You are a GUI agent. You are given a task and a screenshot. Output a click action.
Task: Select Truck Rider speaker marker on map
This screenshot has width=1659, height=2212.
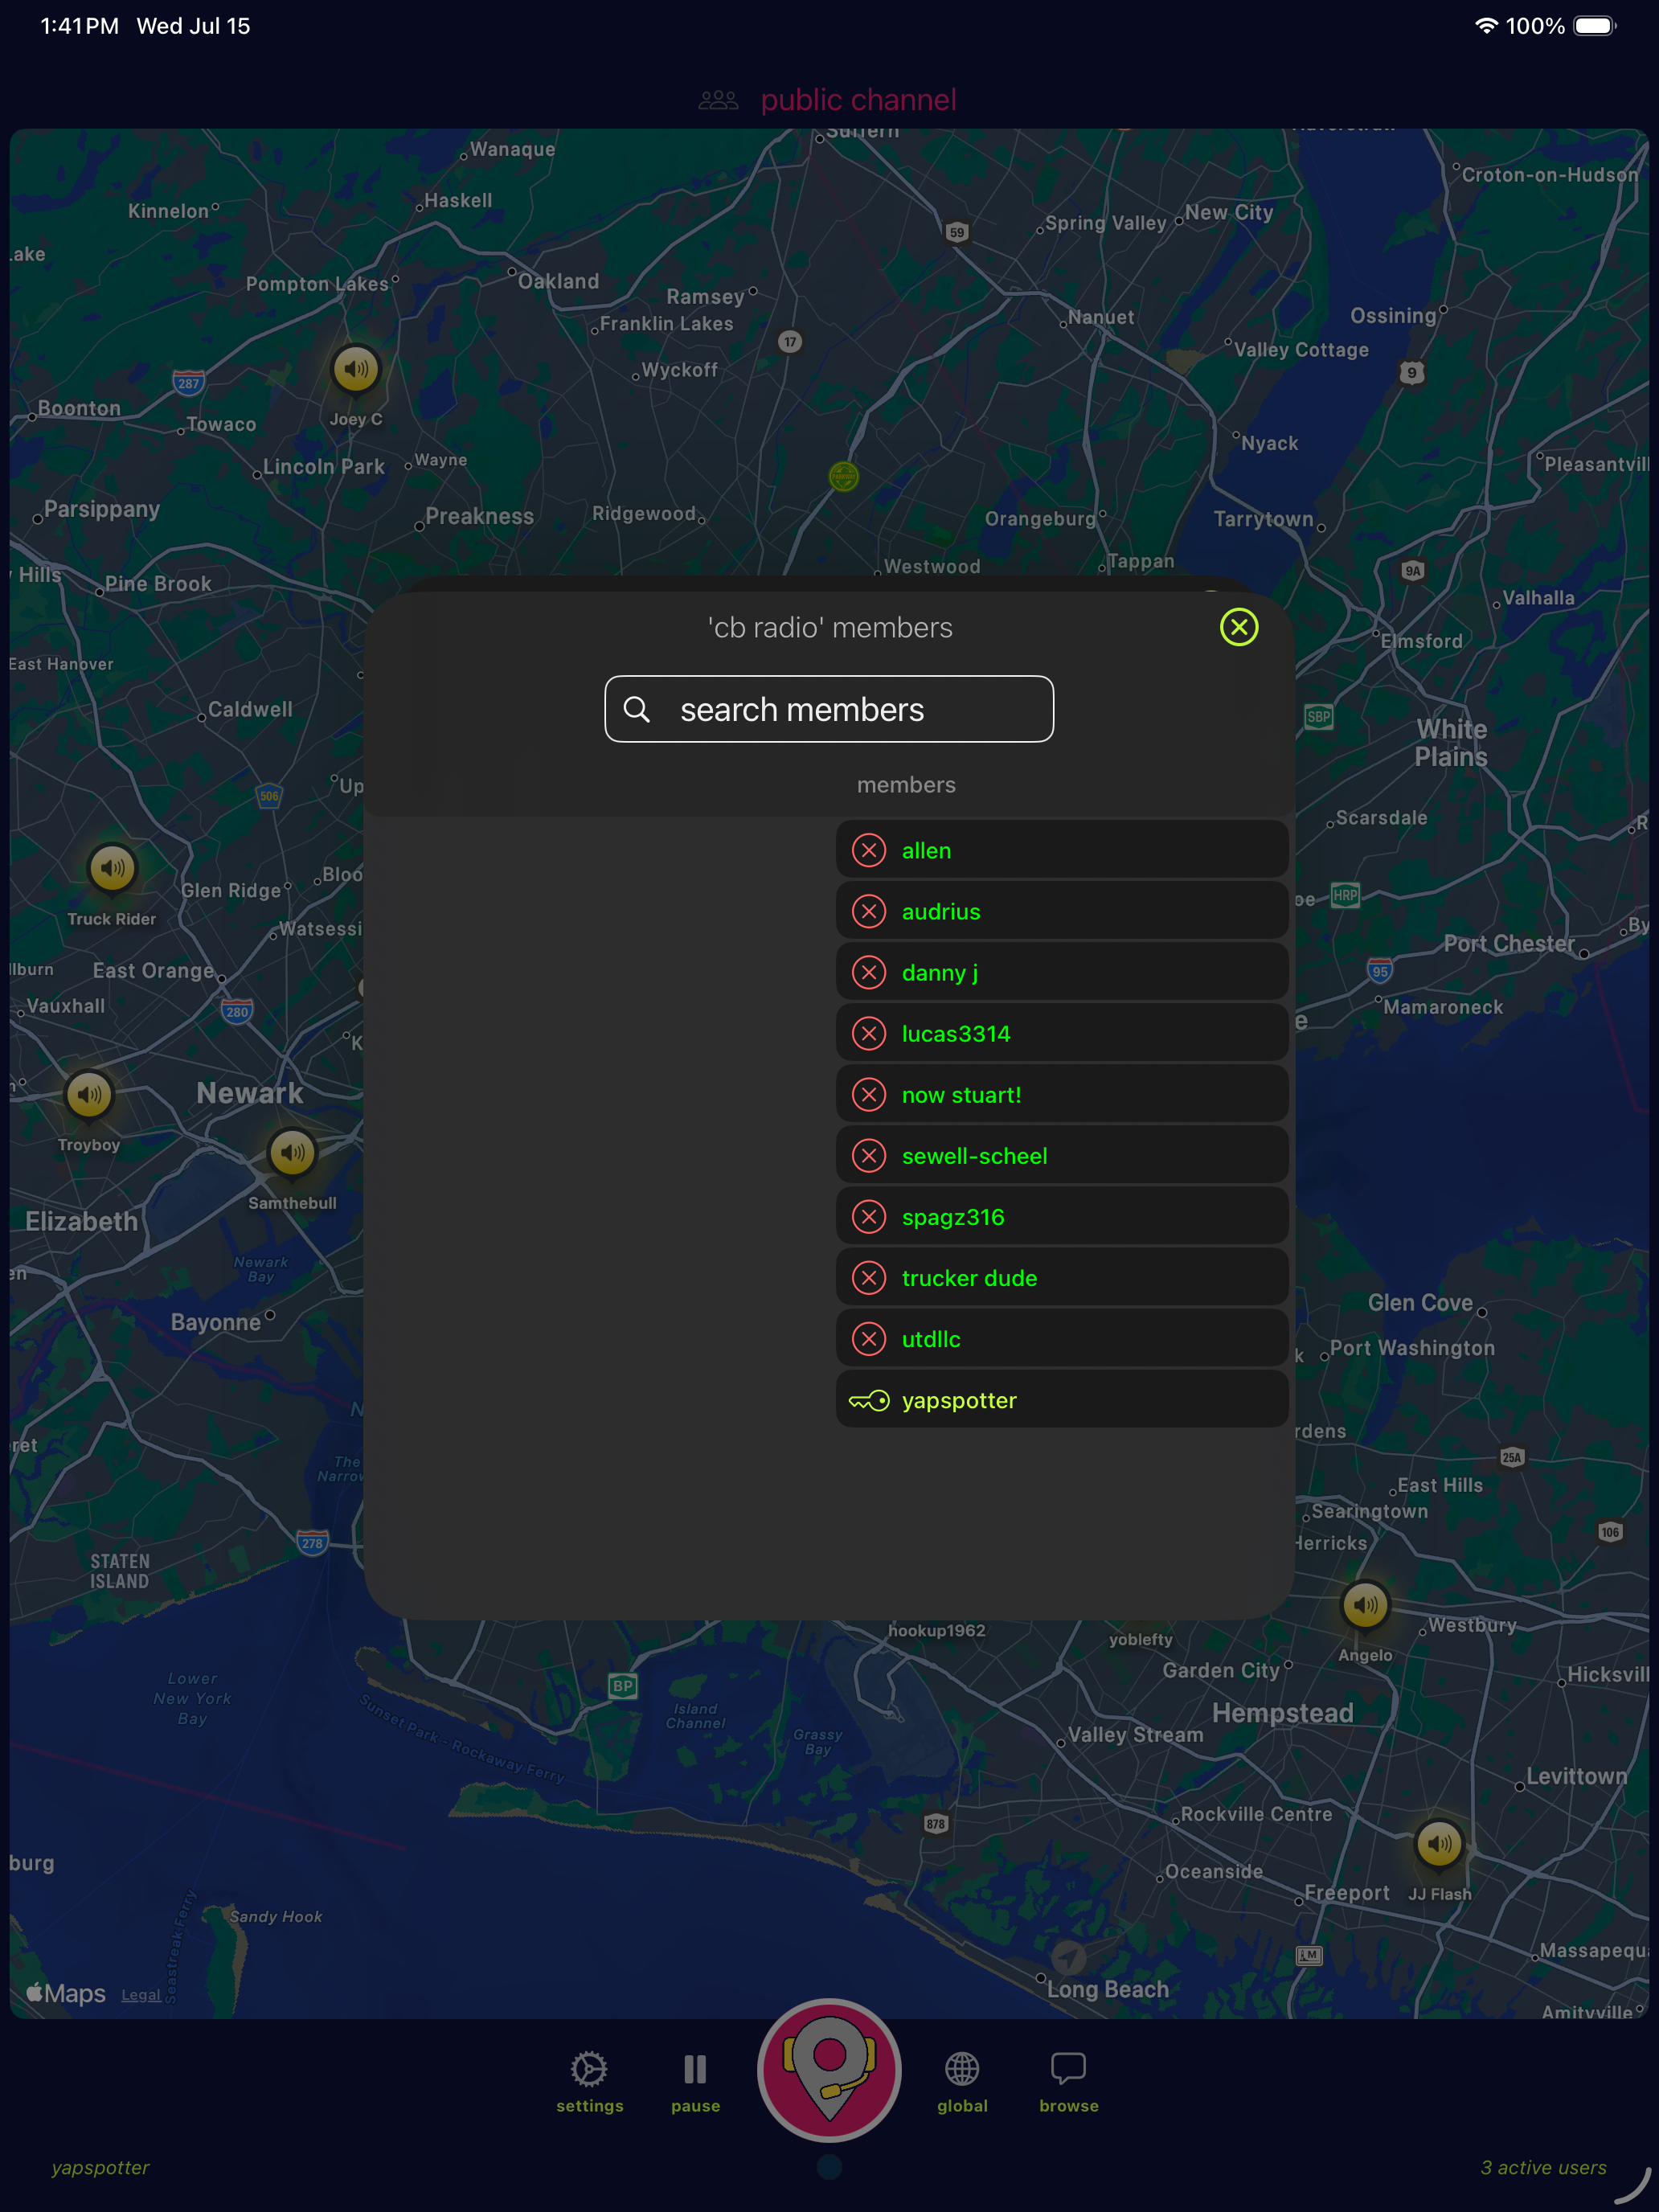(112, 868)
